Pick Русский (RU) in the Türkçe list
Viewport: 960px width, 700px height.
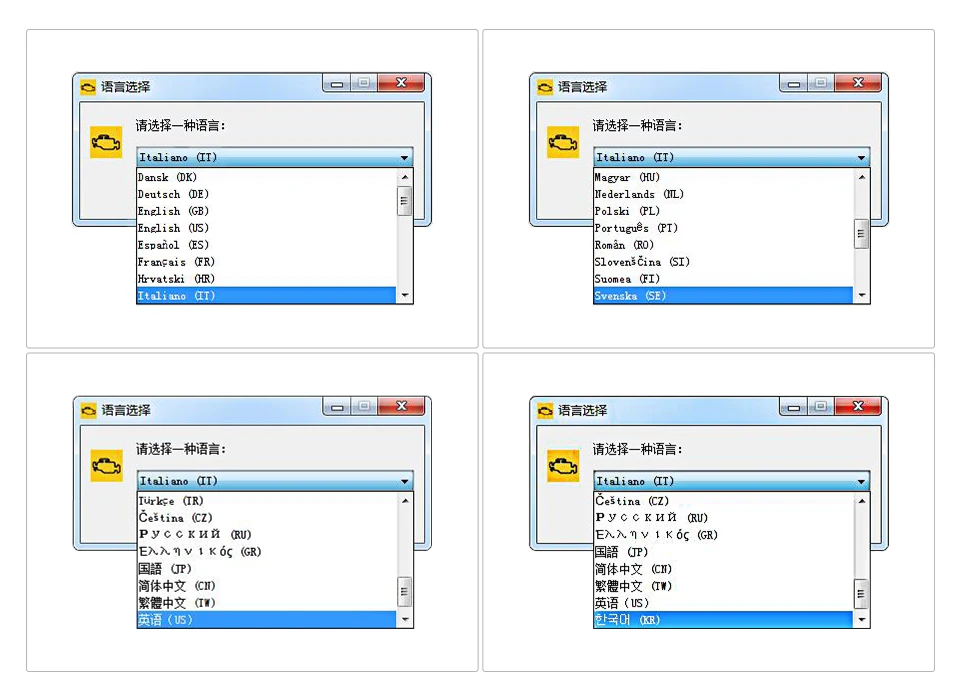[267, 535]
